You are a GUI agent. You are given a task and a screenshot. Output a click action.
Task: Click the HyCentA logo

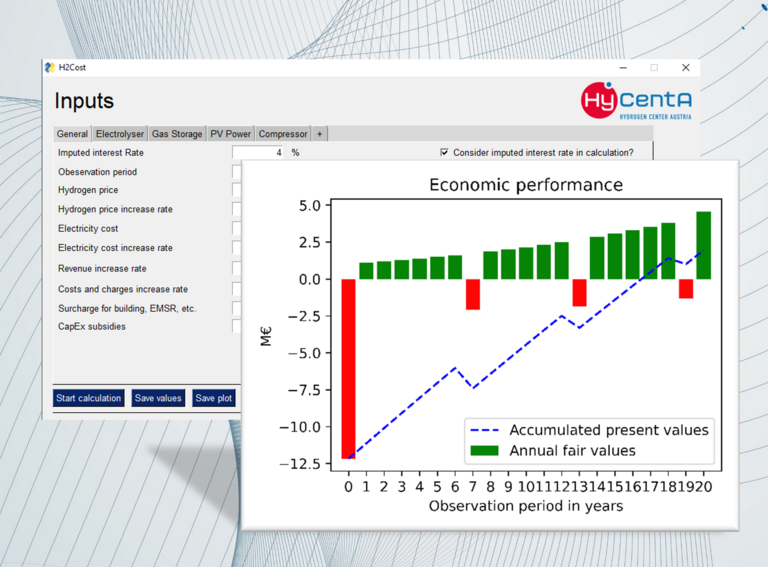point(636,101)
